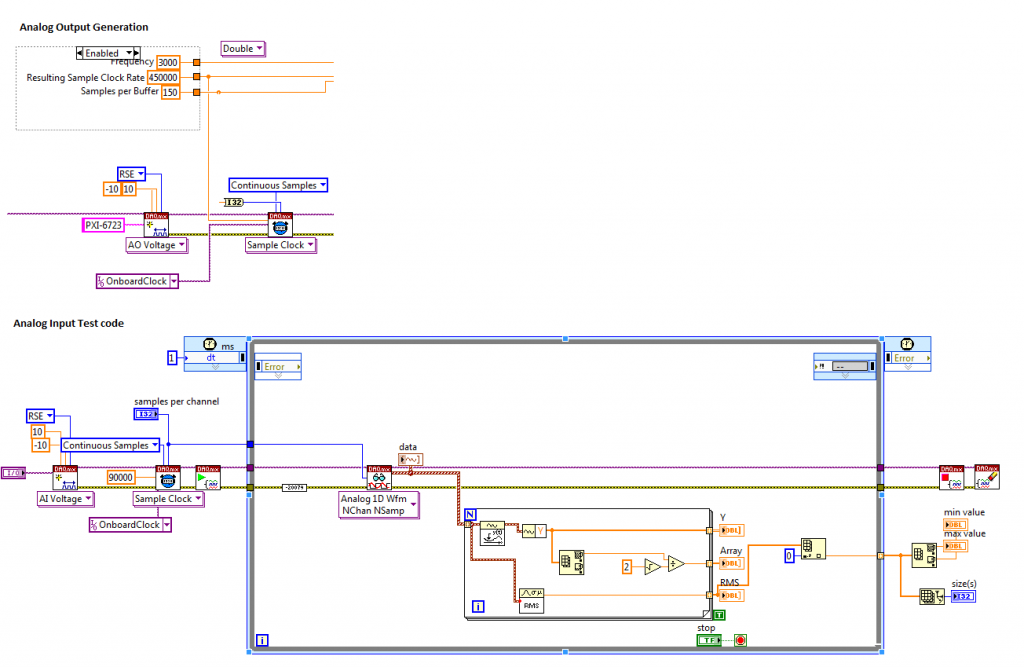Image resolution: width=1024 pixels, height=667 pixels.
Task: Click the divide function triangle
Action: click(677, 563)
